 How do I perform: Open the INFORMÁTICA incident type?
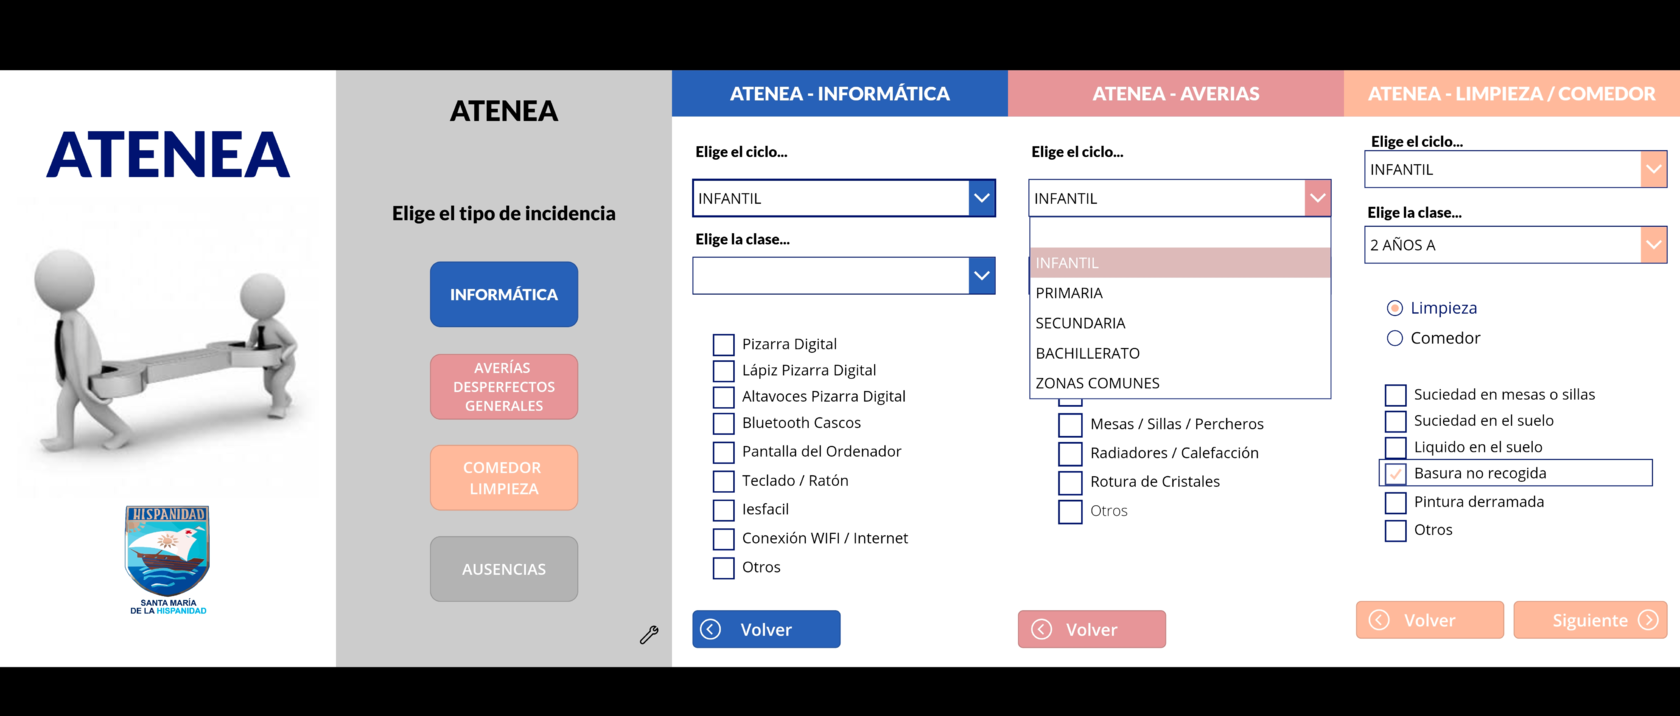click(504, 294)
